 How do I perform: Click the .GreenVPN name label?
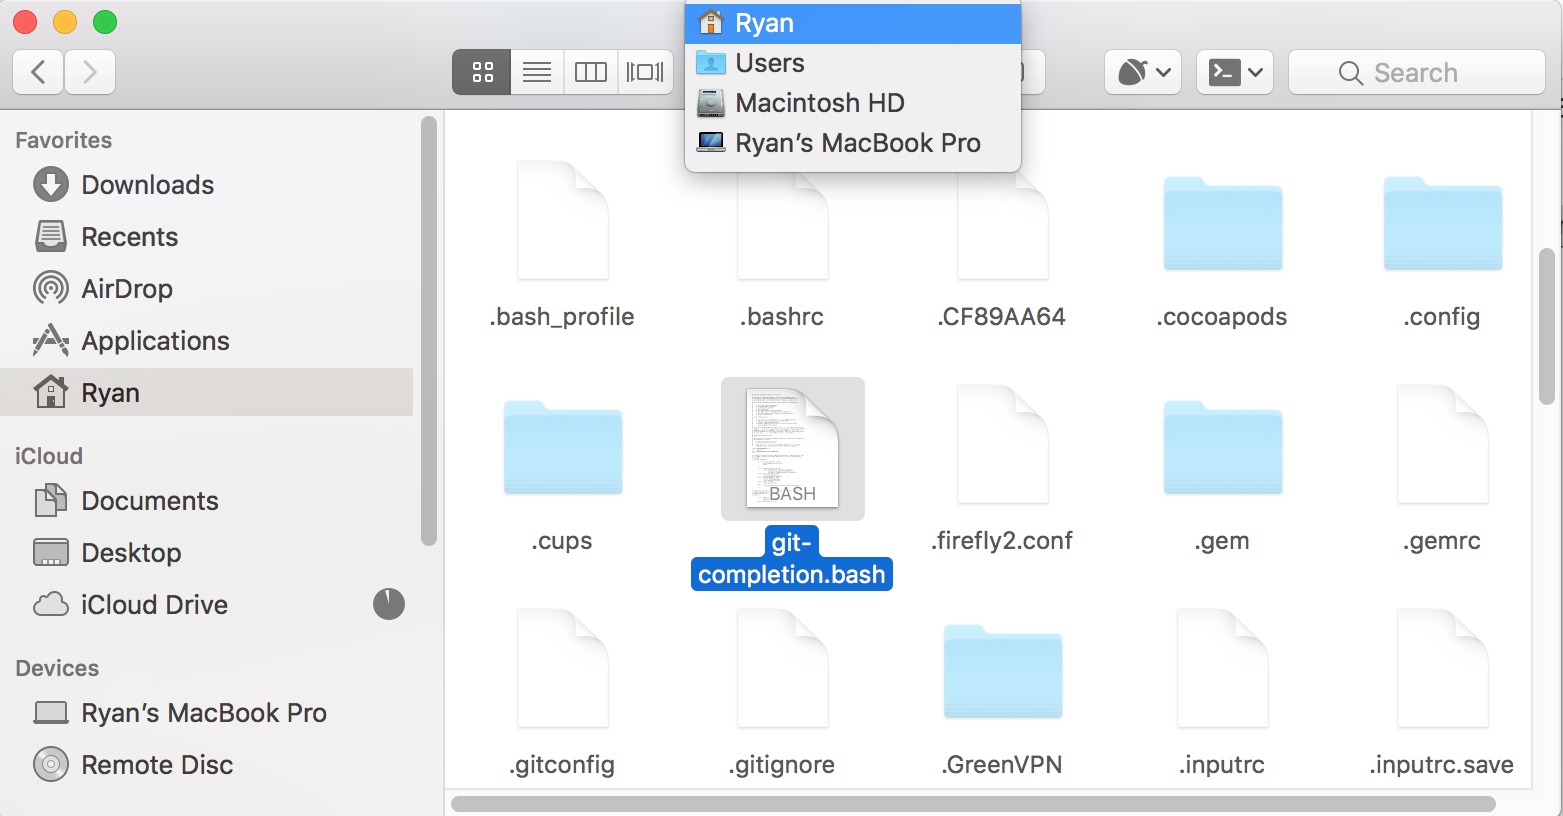(1002, 765)
